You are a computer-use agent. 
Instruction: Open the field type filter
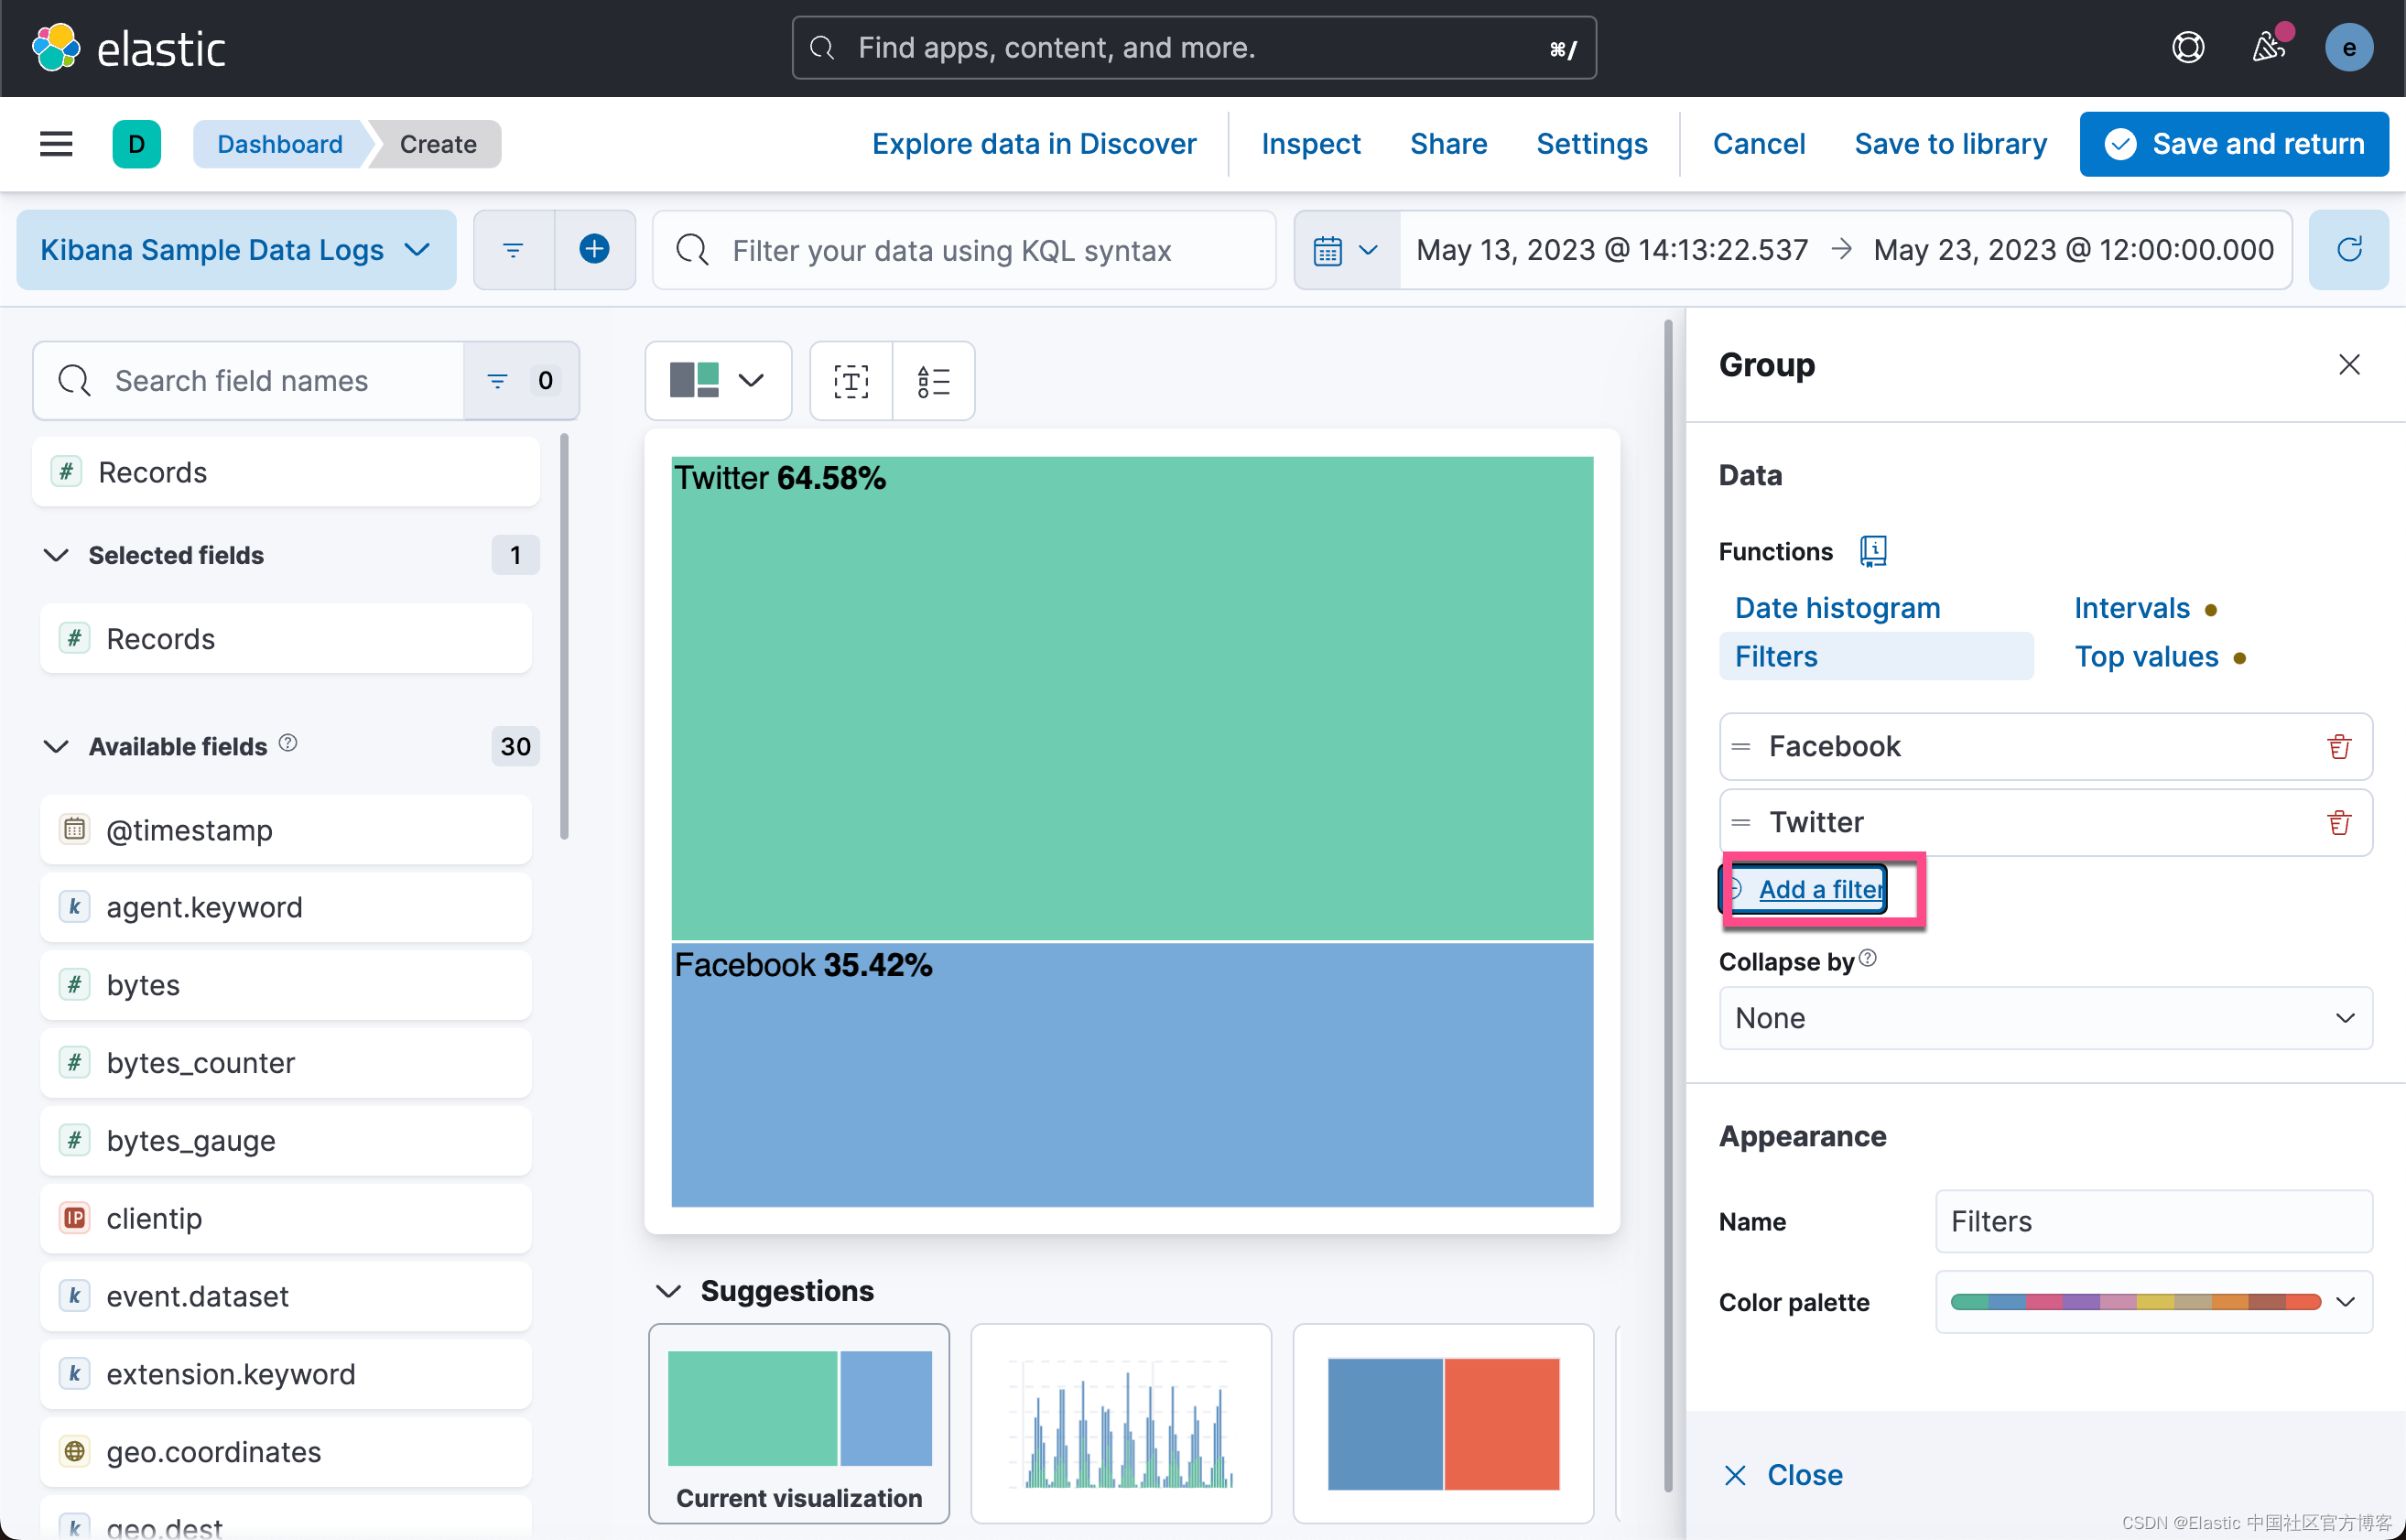pos(520,381)
